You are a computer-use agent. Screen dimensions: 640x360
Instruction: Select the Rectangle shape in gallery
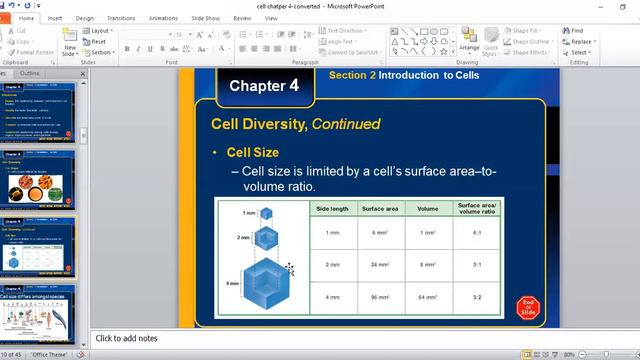point(424,31)
